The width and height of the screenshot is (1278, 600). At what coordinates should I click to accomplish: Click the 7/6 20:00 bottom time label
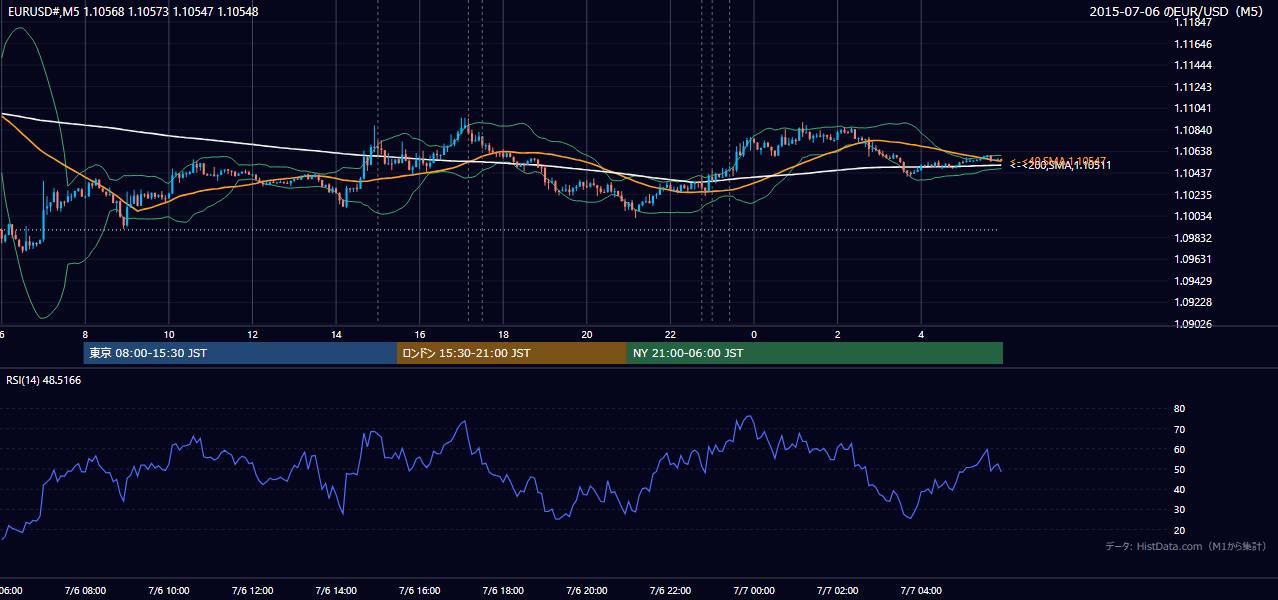point(587,591)
